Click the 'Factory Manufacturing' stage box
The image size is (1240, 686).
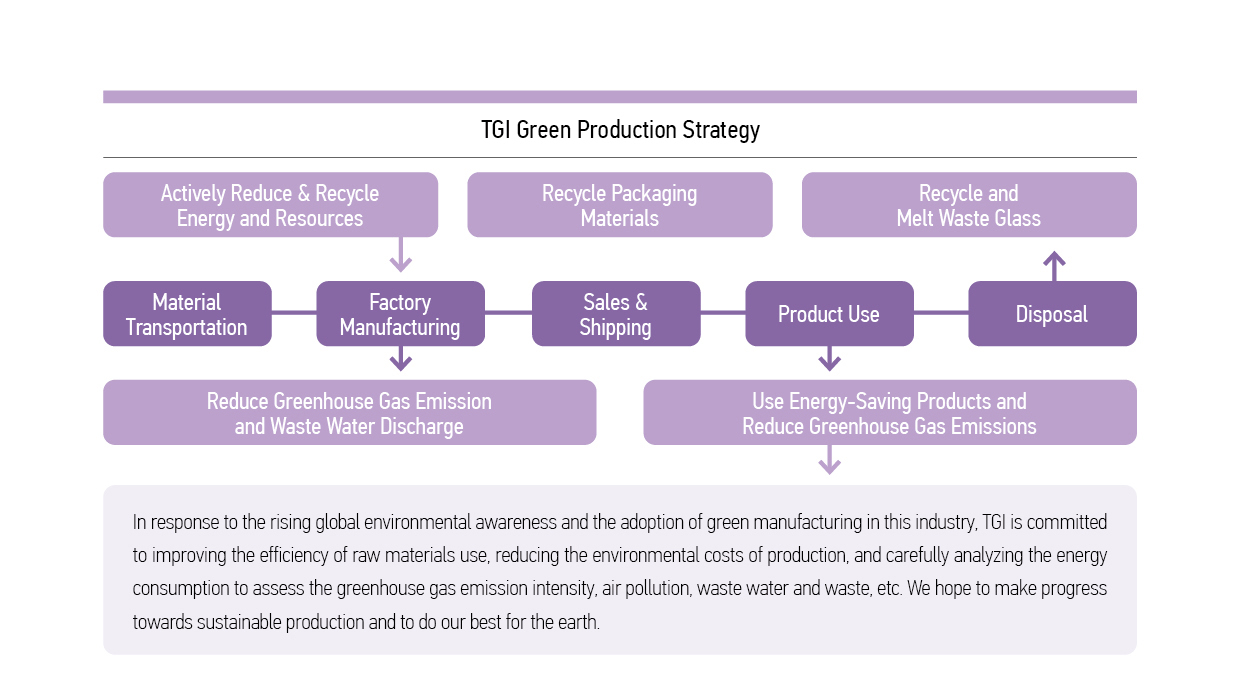tap(400, 314)
